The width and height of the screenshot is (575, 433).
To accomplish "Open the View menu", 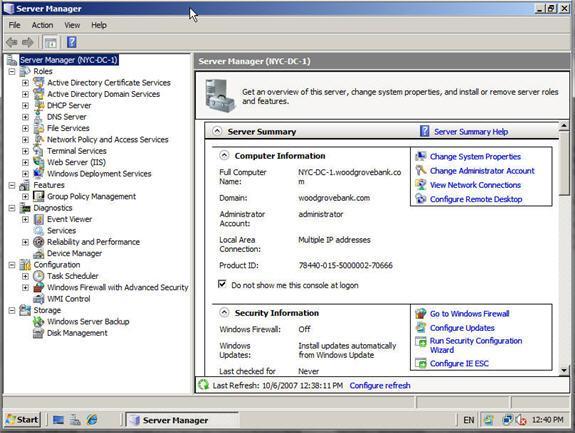I will click(x=72, y=25).
